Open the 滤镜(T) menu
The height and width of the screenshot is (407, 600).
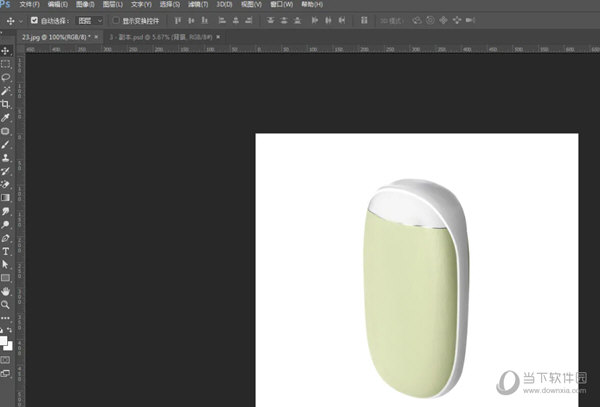(198, 5)
